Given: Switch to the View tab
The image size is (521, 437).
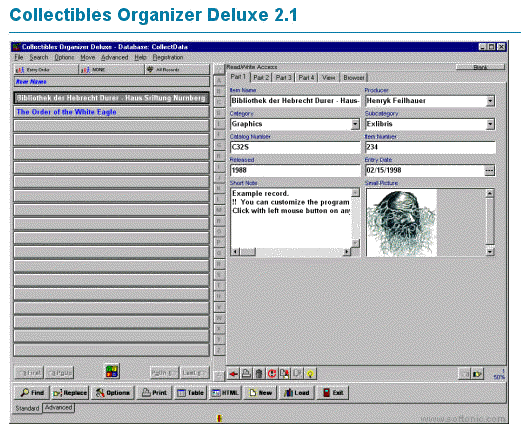Looking at the screenshot, I should (328, 77).
